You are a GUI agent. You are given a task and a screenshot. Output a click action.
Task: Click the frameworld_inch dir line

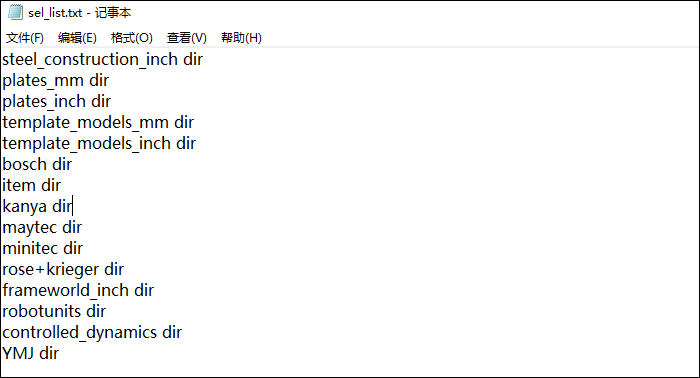(x=78, y=290)
